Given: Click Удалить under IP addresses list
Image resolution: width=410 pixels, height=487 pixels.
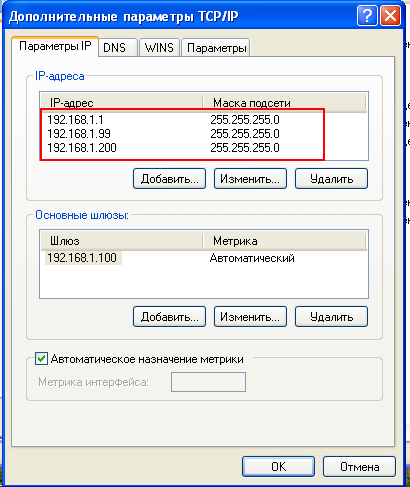Looking at the screenshot, I should 331,179.
